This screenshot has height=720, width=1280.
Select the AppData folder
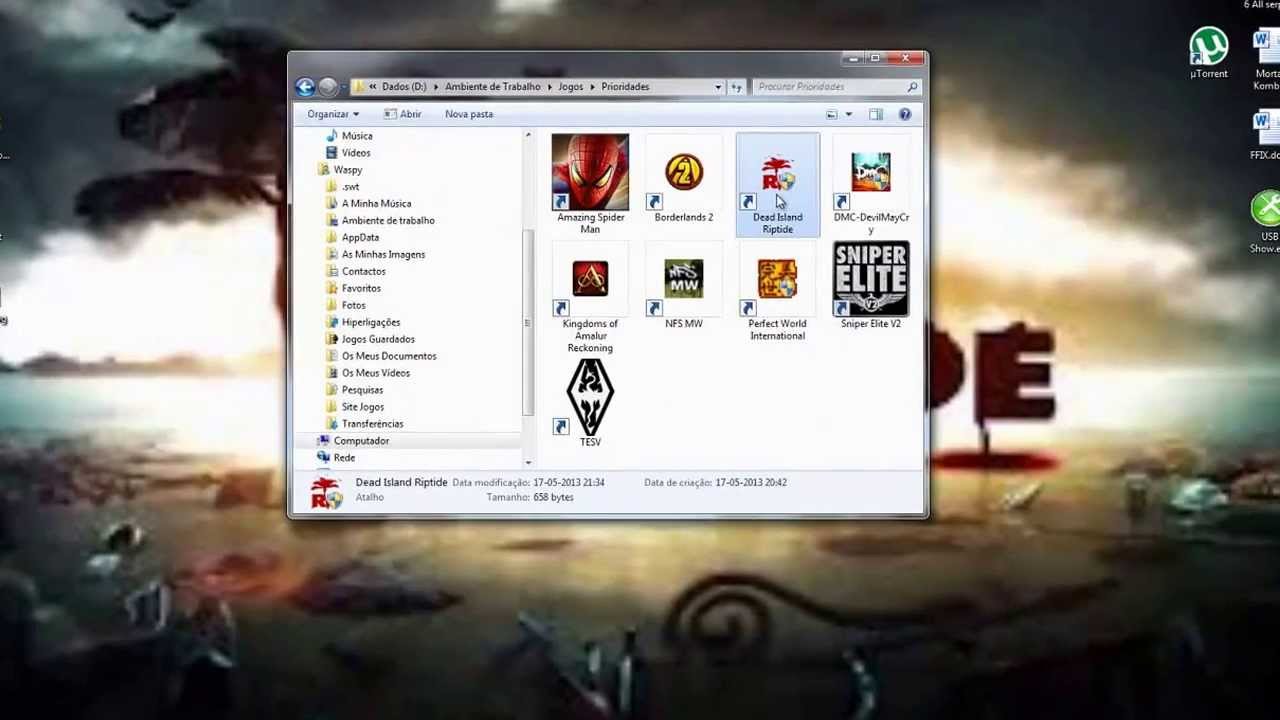coord(360,238)
